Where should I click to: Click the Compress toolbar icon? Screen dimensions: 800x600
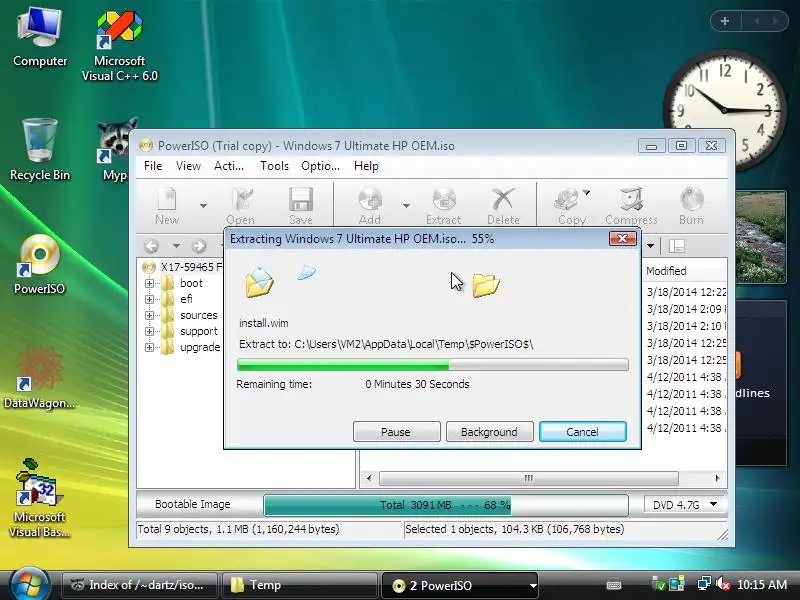(x=631, y=206)
